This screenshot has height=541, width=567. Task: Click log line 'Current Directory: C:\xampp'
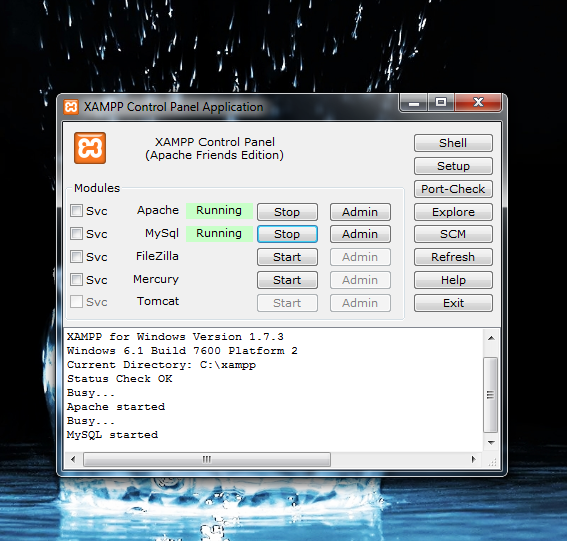tap(162, 365)
